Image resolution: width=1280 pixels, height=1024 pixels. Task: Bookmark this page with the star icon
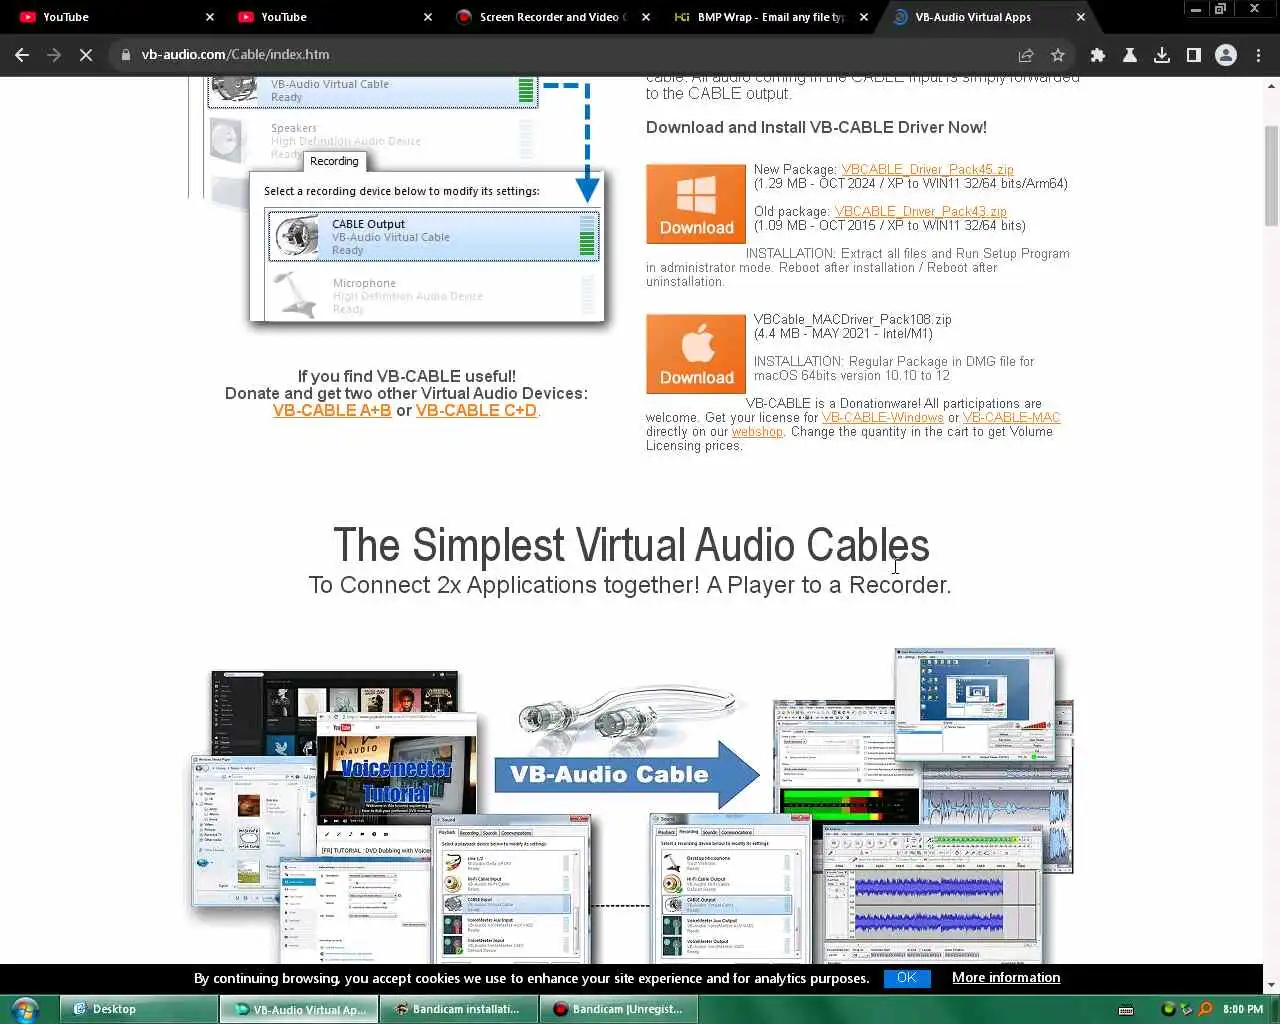[1058, 55]
